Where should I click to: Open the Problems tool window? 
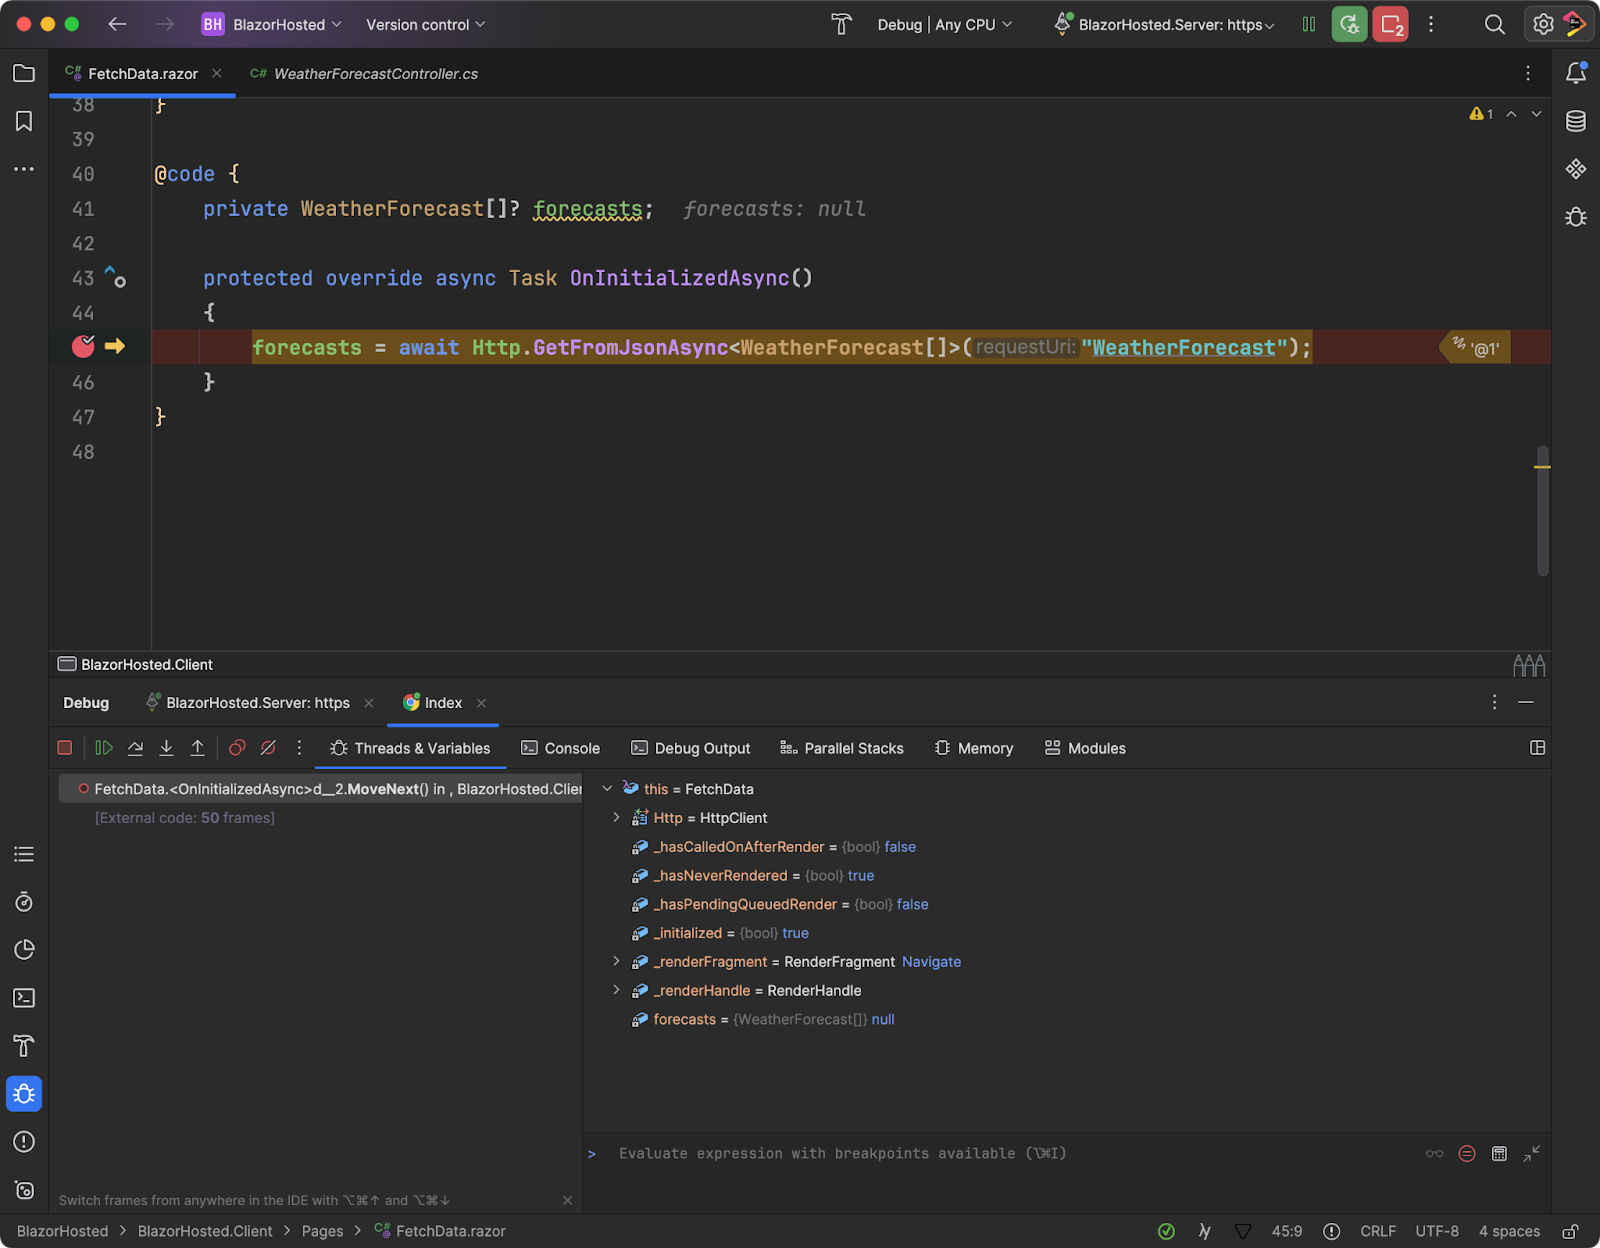pos(24,1142)
